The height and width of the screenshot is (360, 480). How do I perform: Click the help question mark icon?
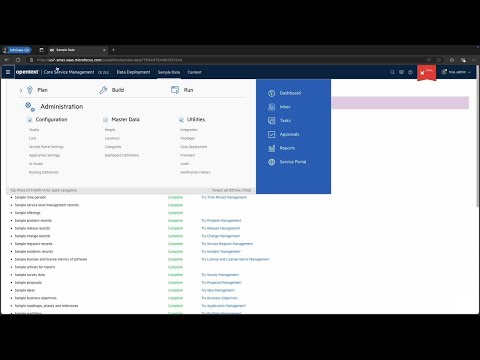coord(410,72)
